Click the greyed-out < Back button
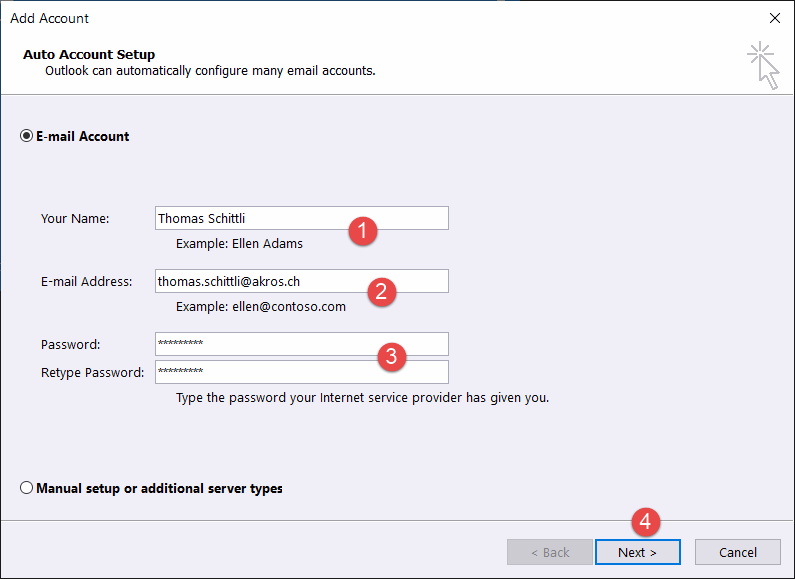 [549, 552]
